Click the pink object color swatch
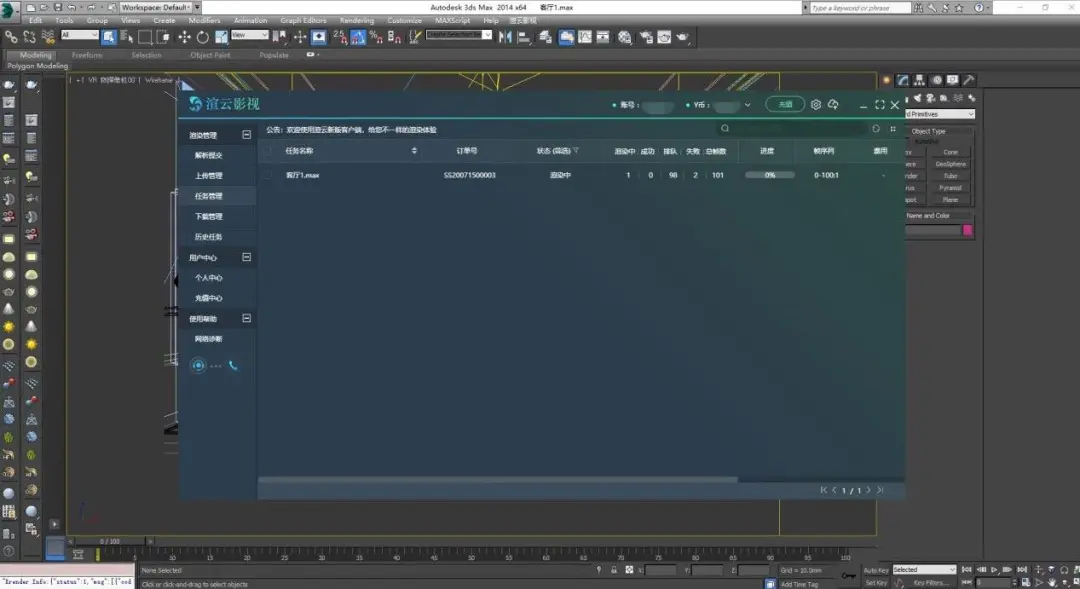 tap(967, 230)
